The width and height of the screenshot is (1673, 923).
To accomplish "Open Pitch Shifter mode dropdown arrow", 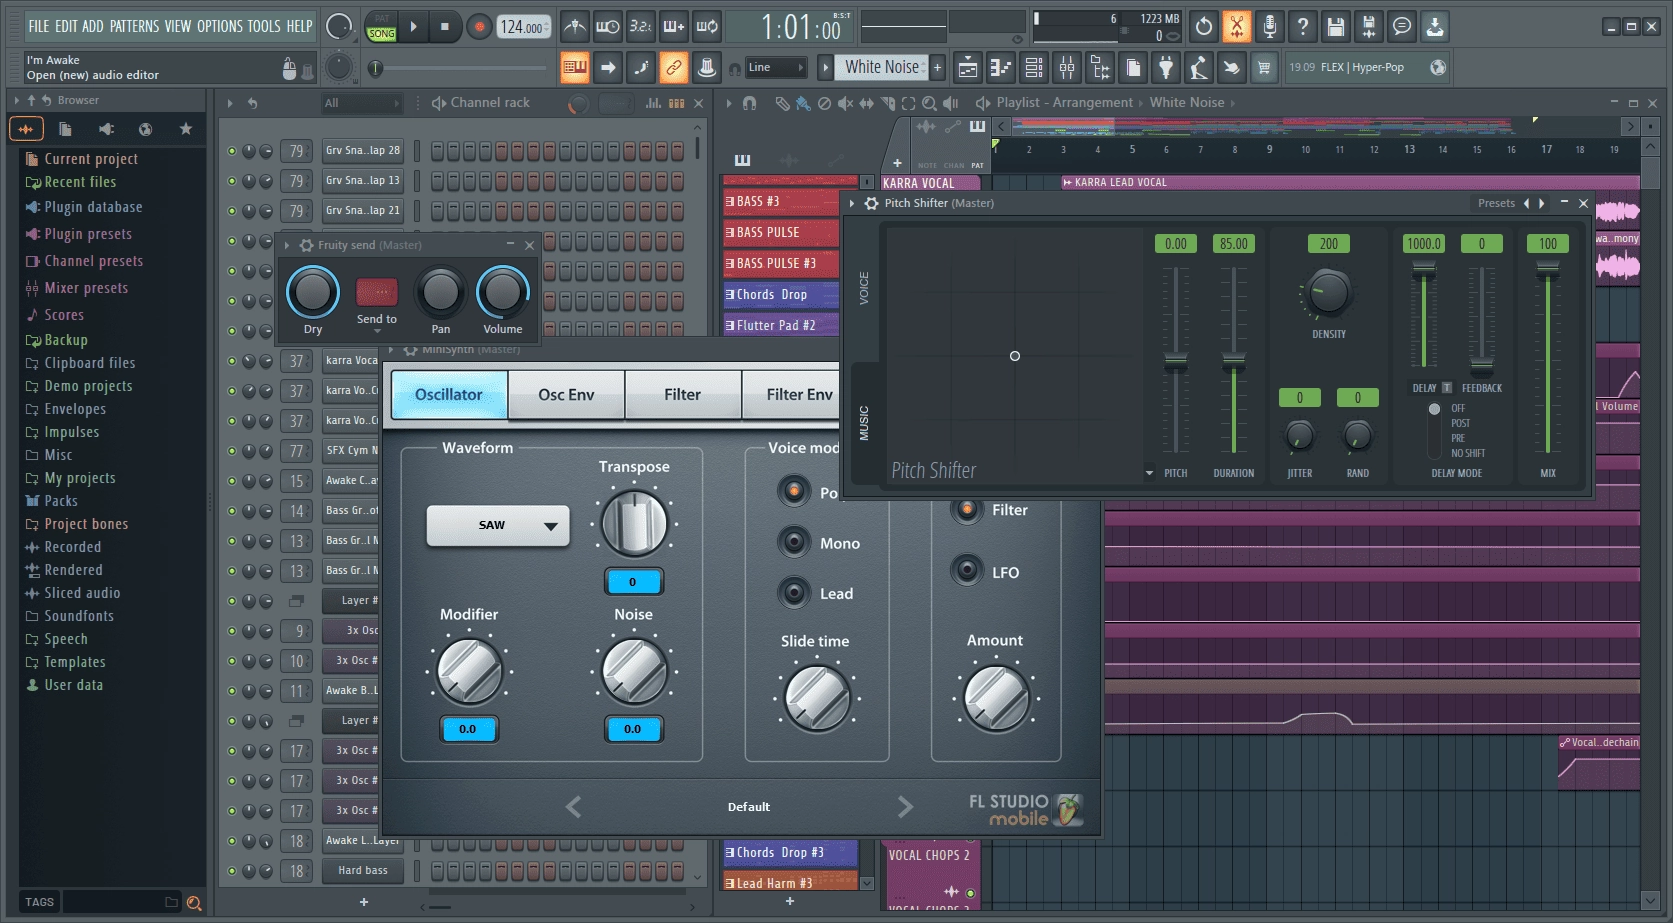I will click(x=1149, y=473).
